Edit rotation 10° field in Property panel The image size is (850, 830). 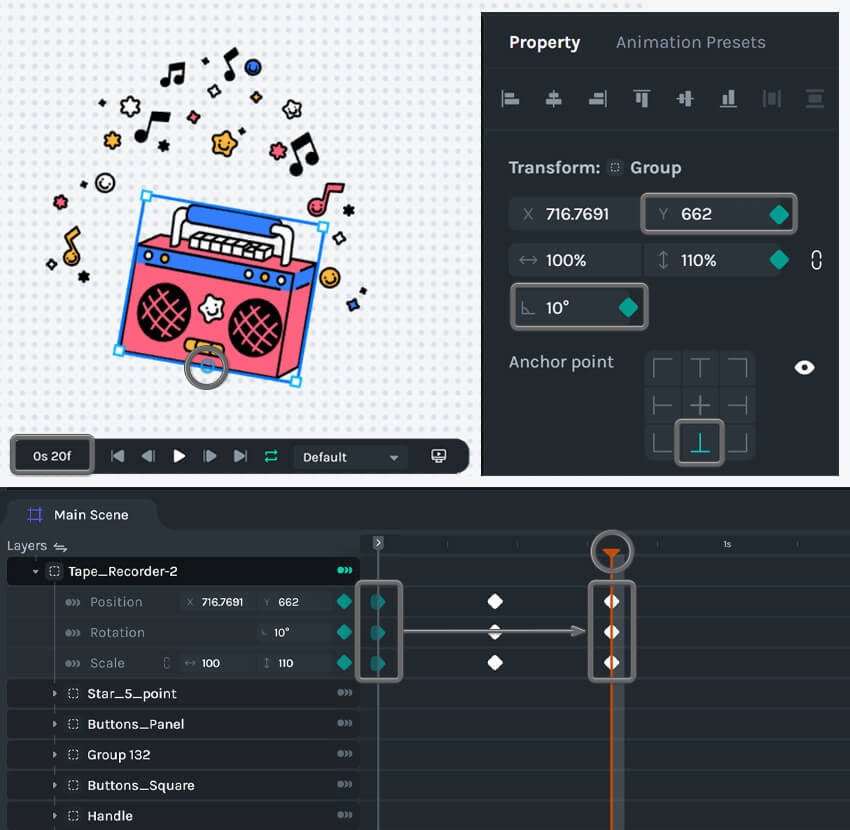pos(579,307)
